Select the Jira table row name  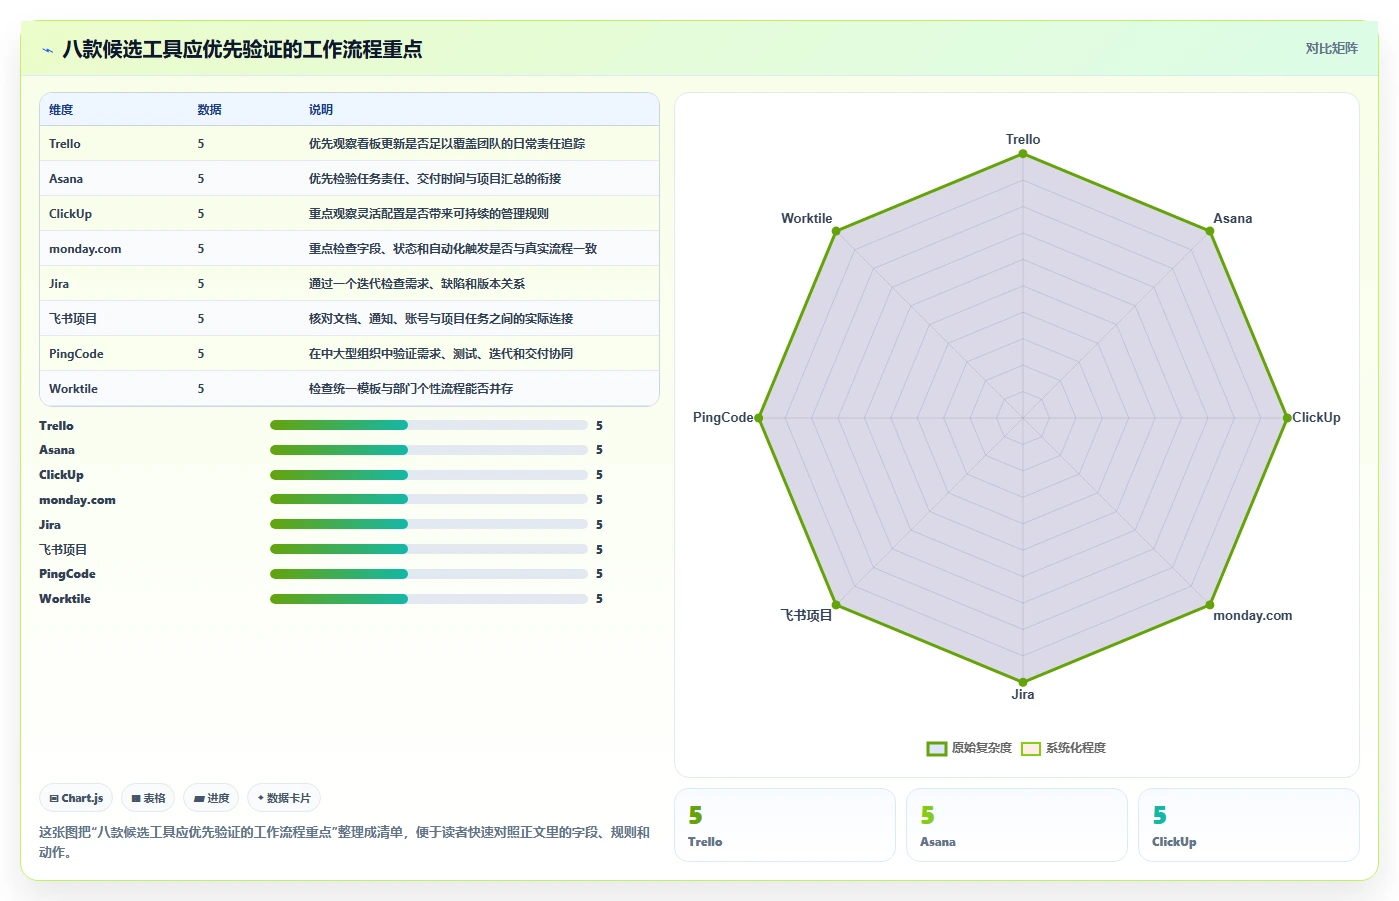coord(59,284)
